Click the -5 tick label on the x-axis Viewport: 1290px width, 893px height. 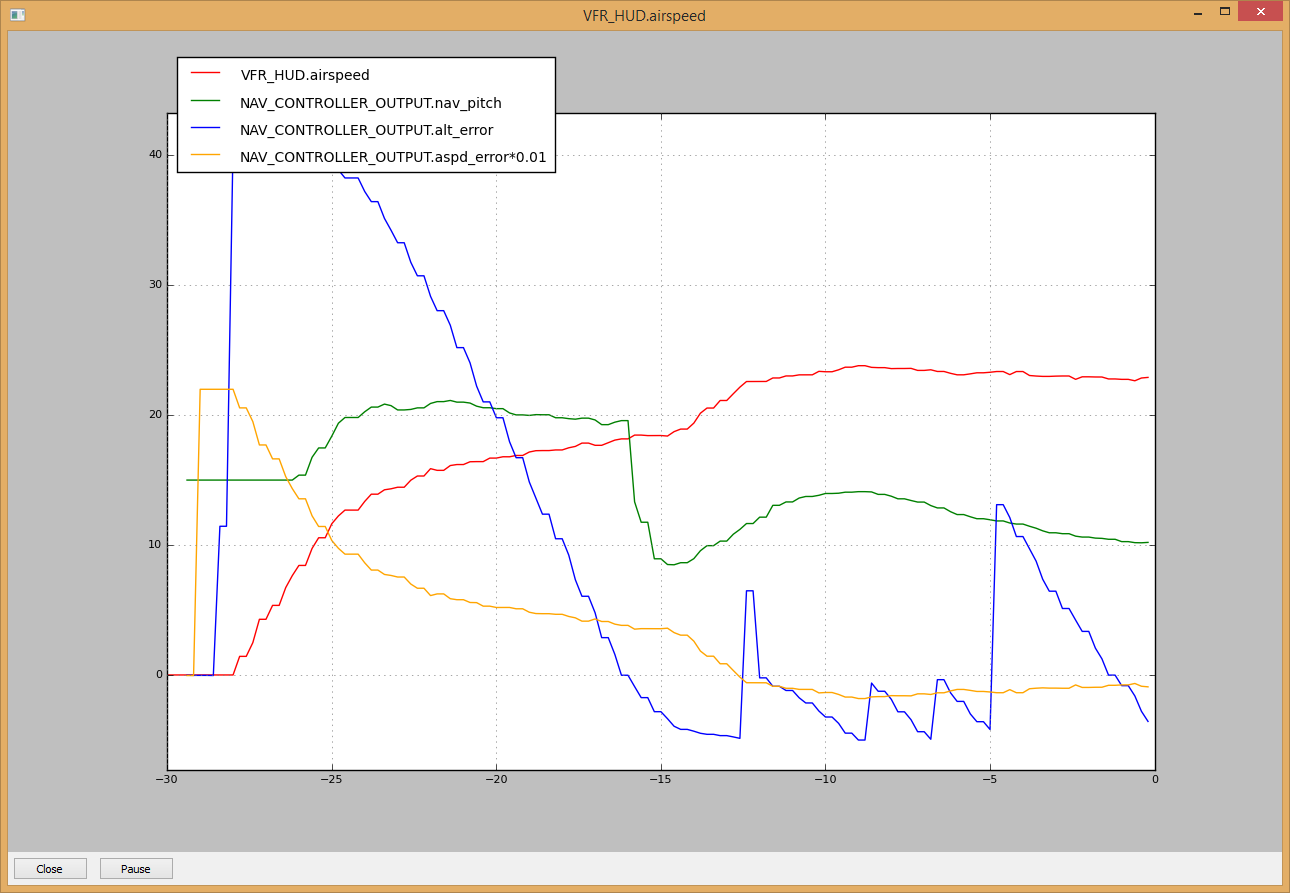tap(989, 780)
